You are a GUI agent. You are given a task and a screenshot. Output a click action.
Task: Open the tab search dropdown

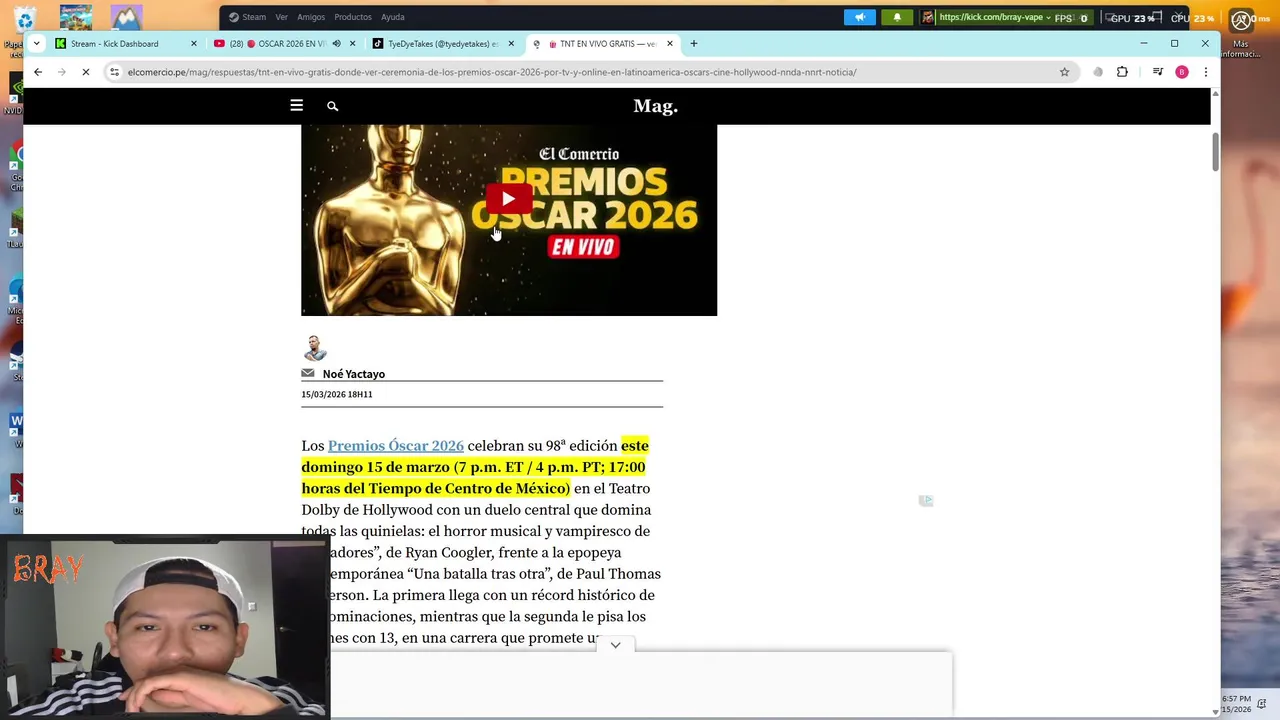point(36,43)
